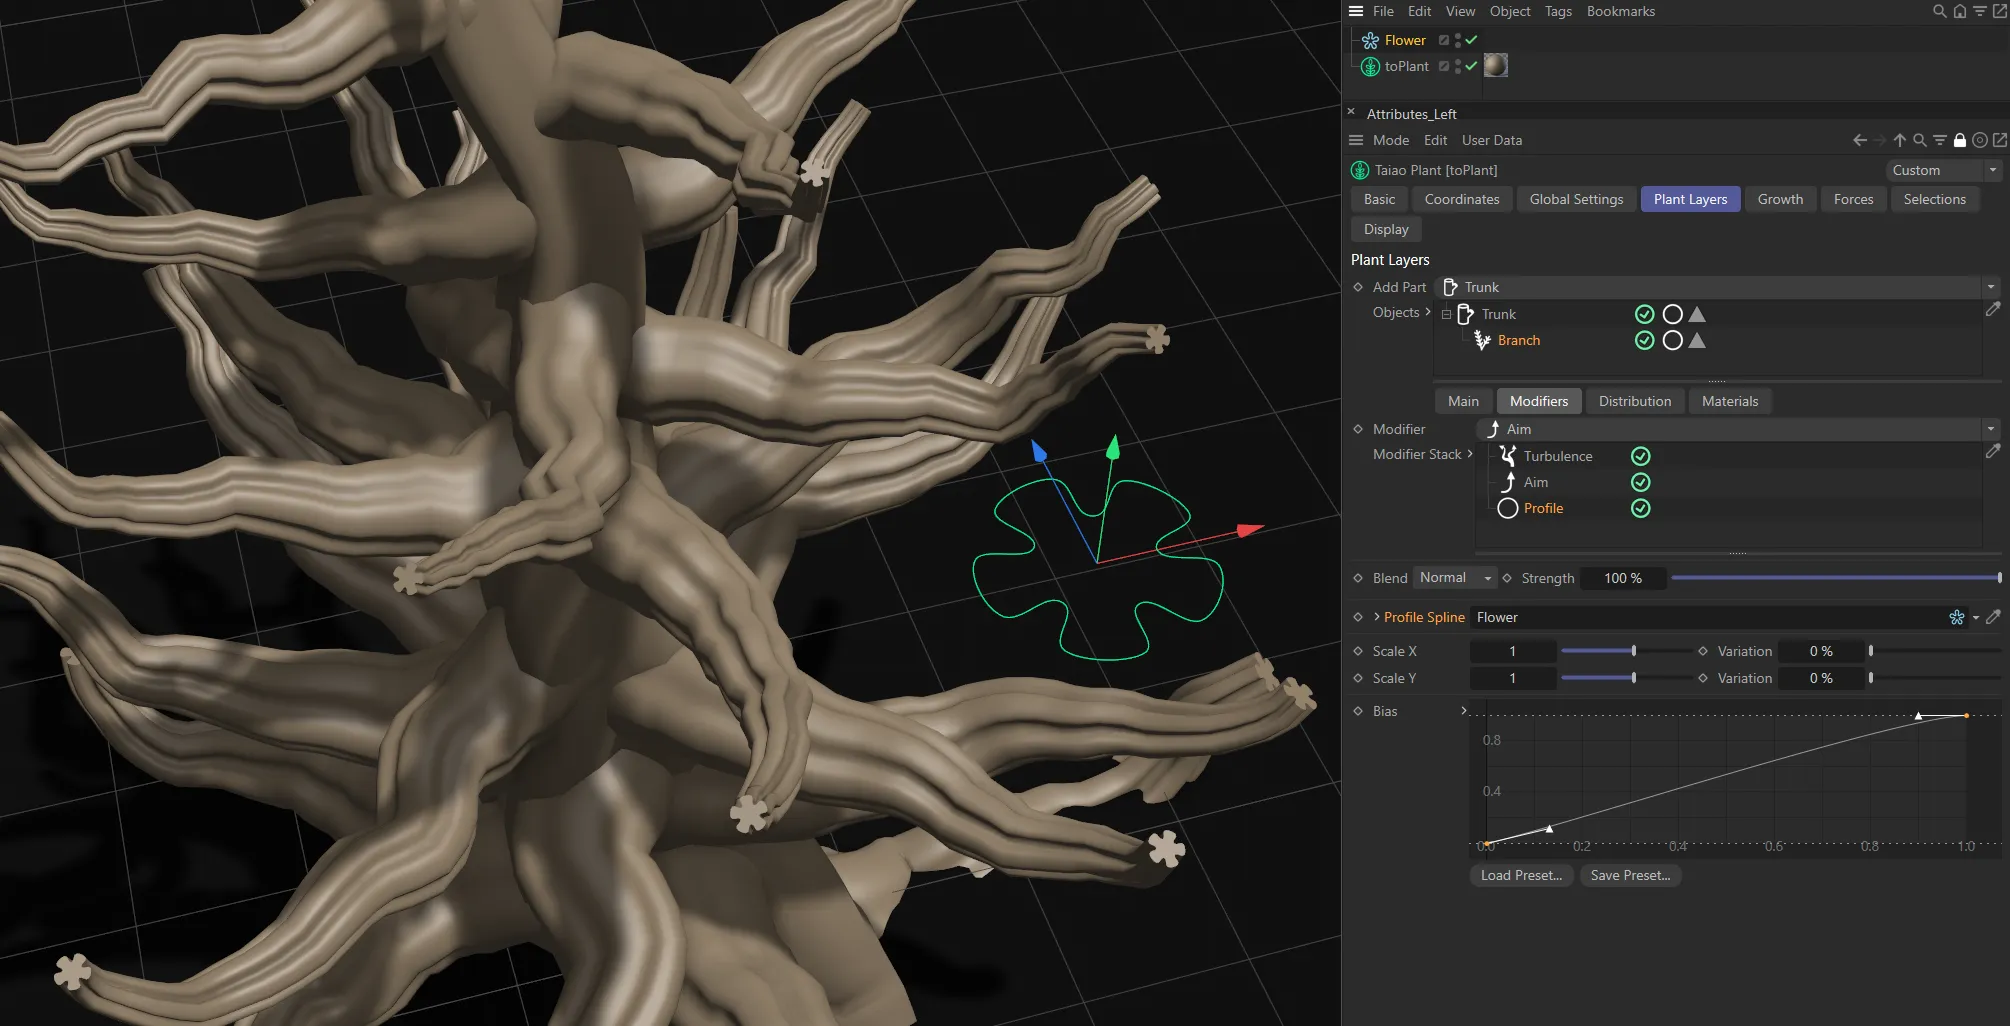Click the lock icon in Attributes toolbar
The image size is (2010, 1026).
(1959, 140)
